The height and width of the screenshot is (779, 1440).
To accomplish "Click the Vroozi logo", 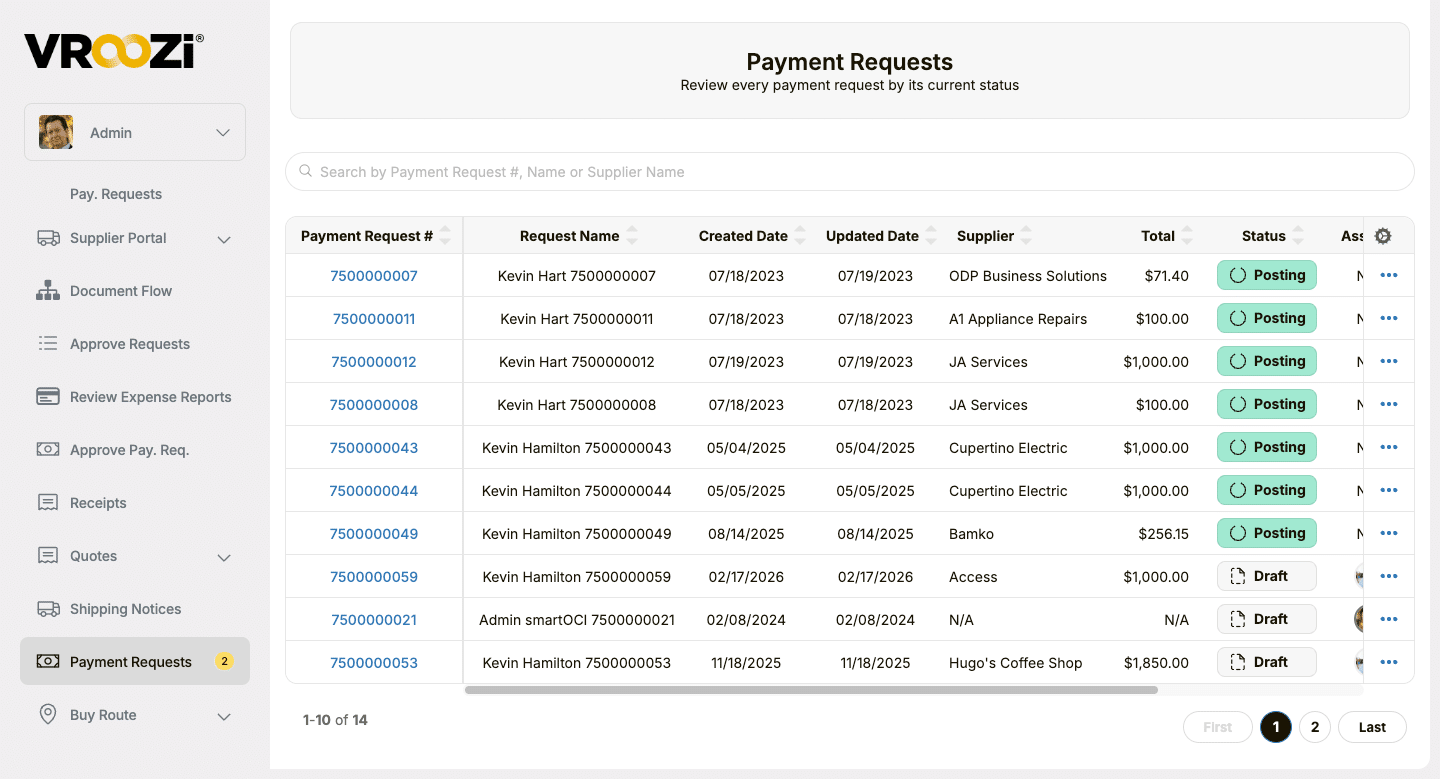I will (x=114, y=51).
